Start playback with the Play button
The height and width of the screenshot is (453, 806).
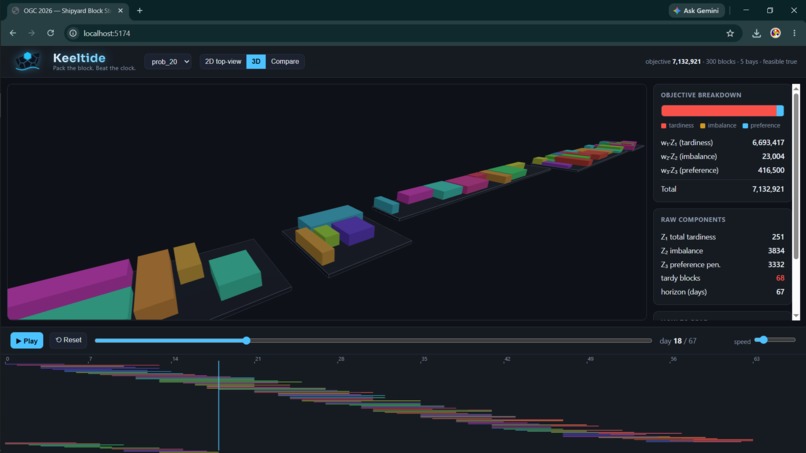click(27, 340)
